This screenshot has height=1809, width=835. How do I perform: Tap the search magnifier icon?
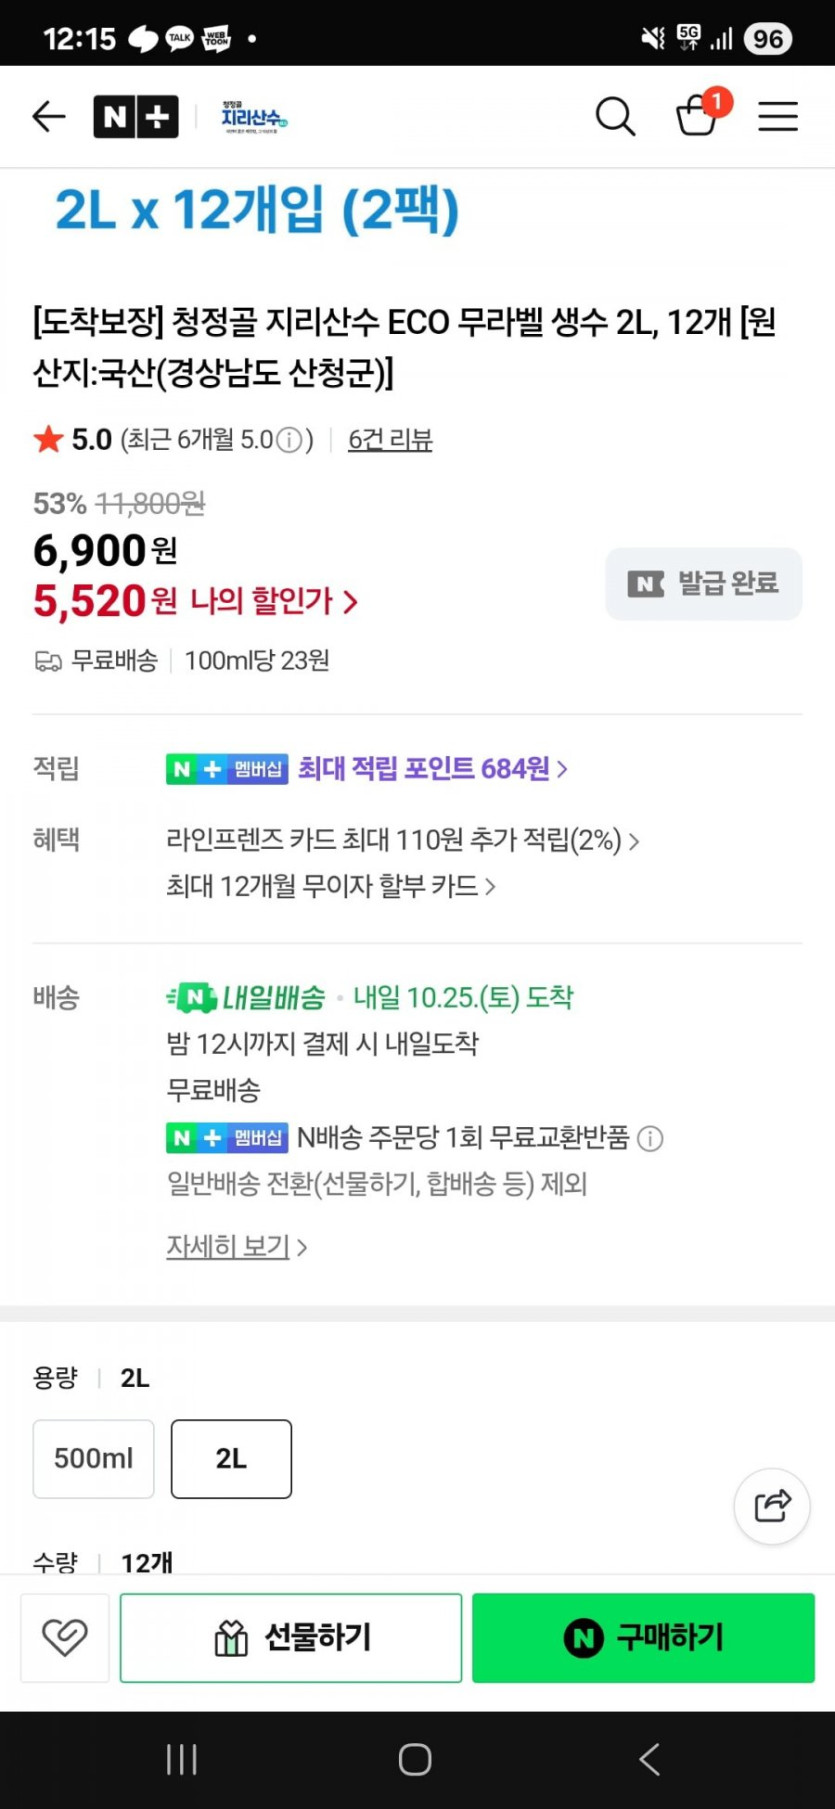(x=615, y=117)
